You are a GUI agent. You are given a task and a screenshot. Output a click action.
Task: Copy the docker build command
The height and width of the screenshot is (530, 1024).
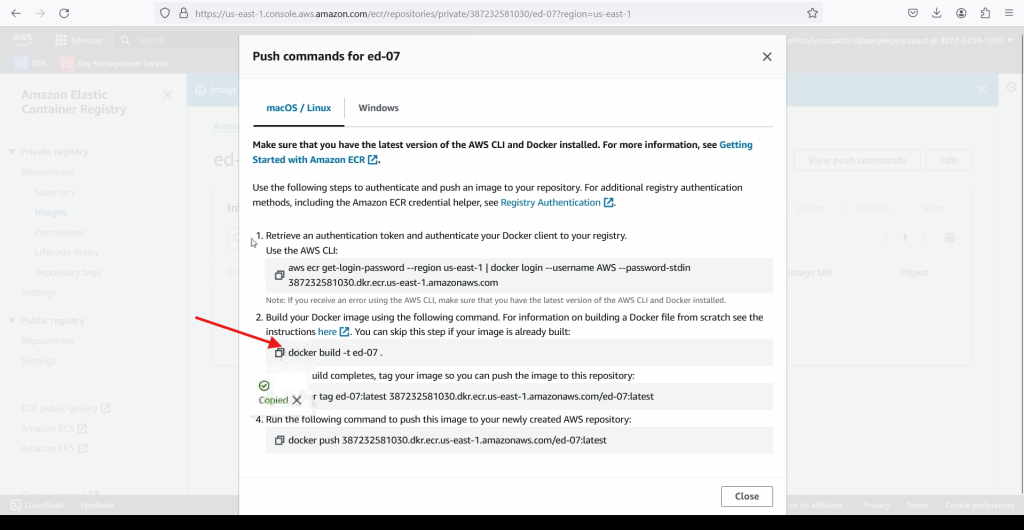(280, 352)
